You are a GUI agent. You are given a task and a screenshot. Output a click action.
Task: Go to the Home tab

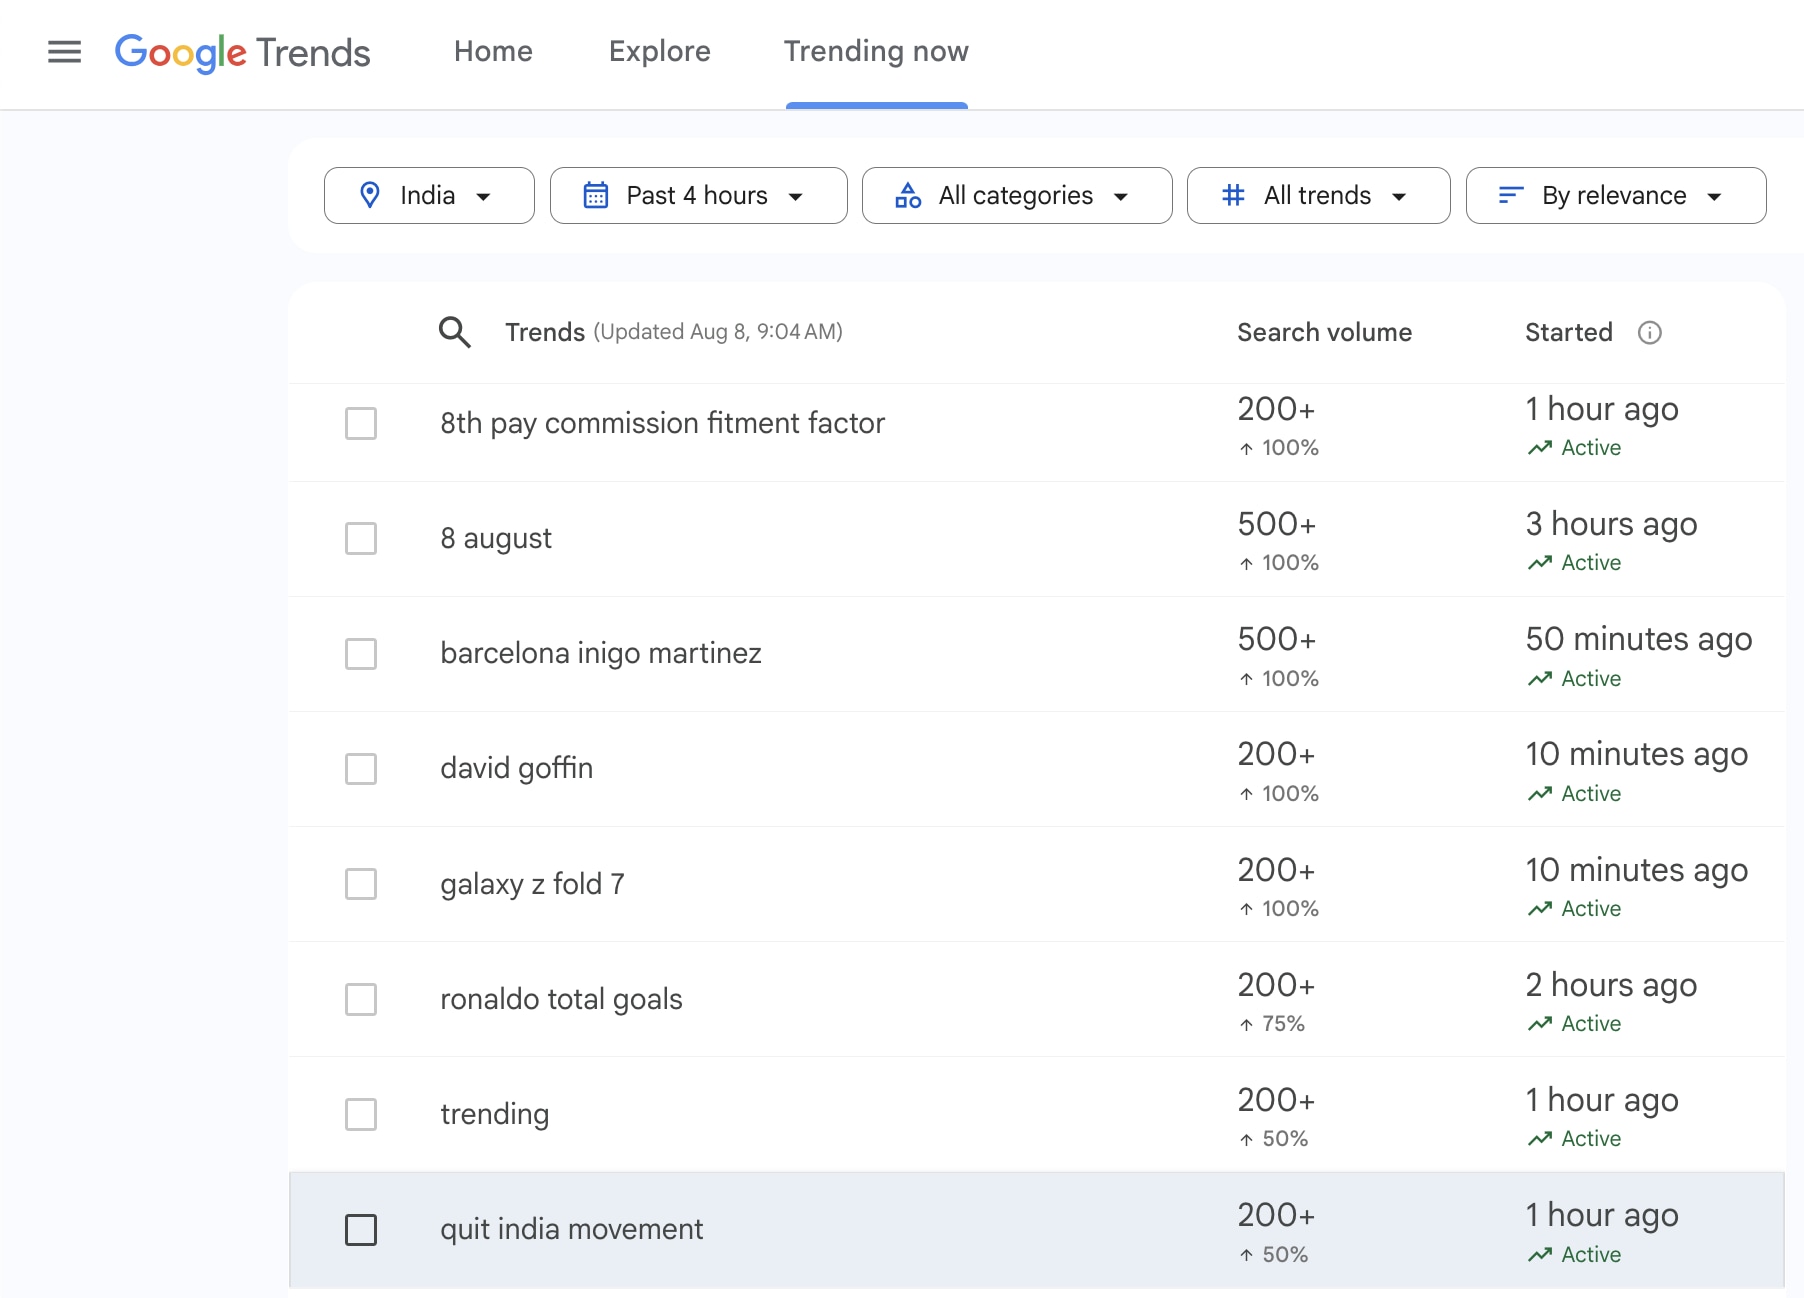(493, 52)
